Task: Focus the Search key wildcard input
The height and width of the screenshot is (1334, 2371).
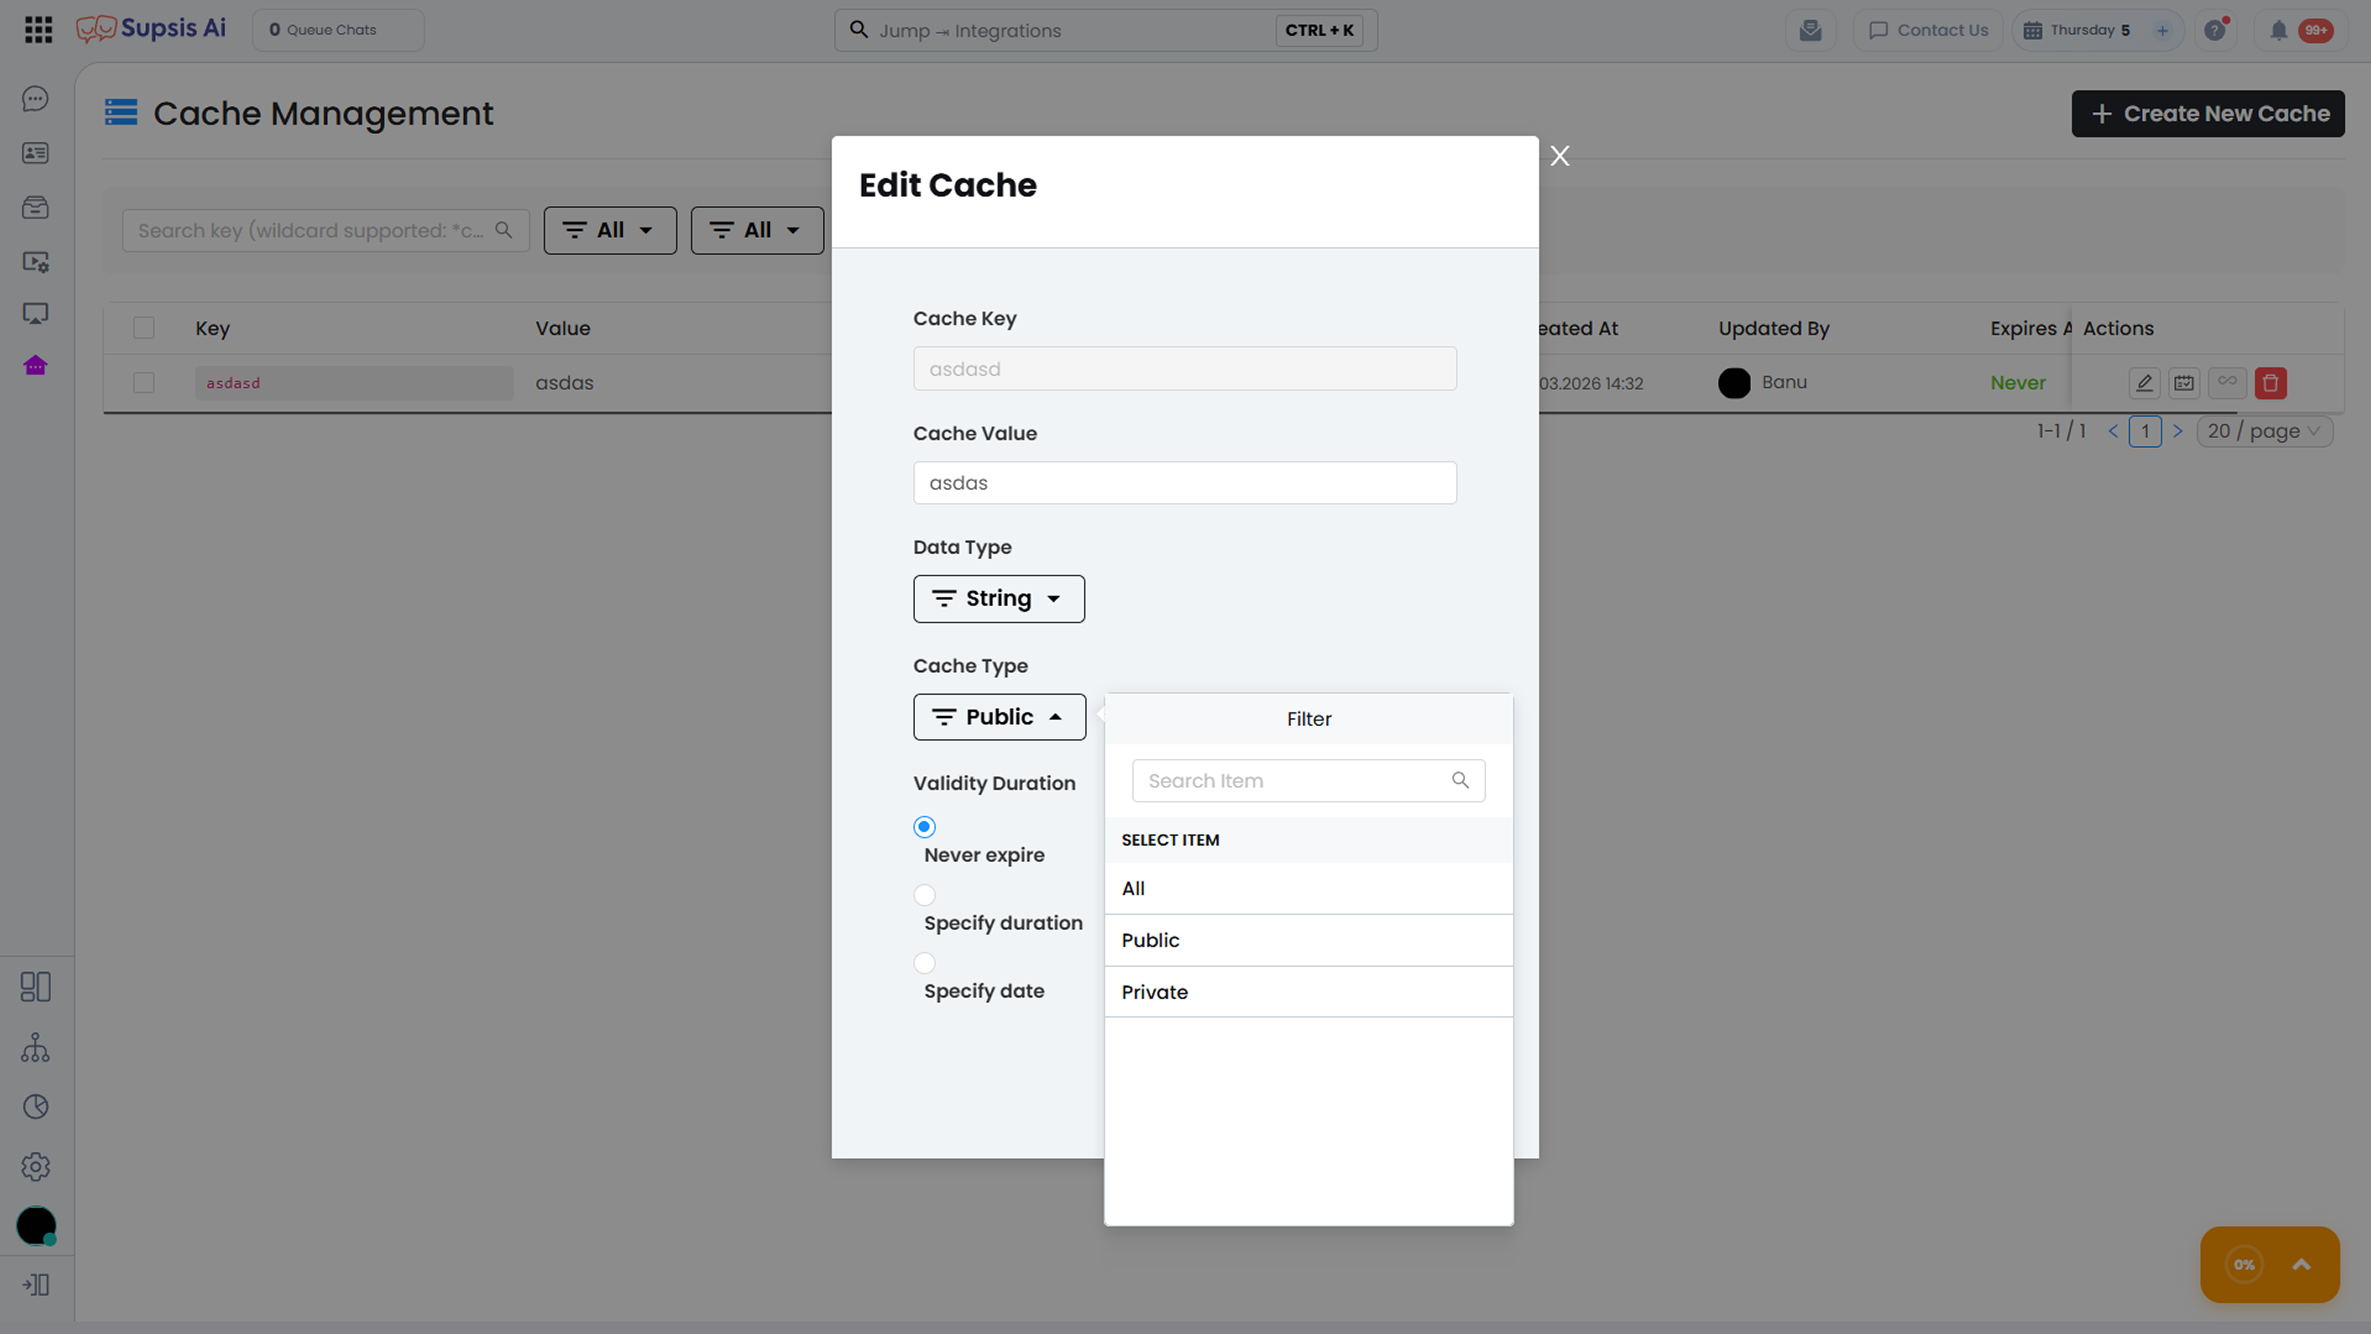Action: coord(326,231)
